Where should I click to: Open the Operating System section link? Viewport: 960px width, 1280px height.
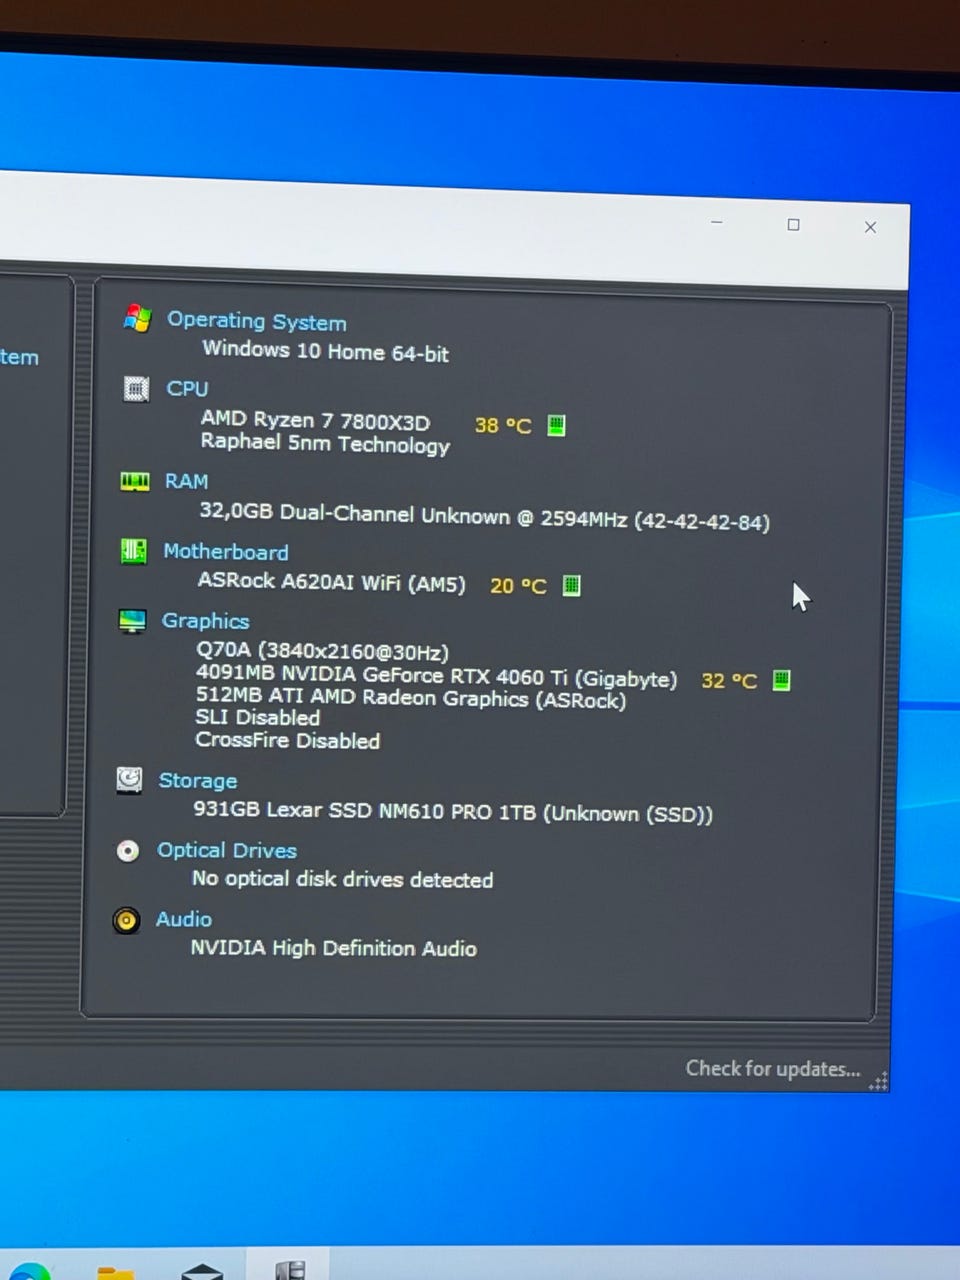tap(257, 321)
